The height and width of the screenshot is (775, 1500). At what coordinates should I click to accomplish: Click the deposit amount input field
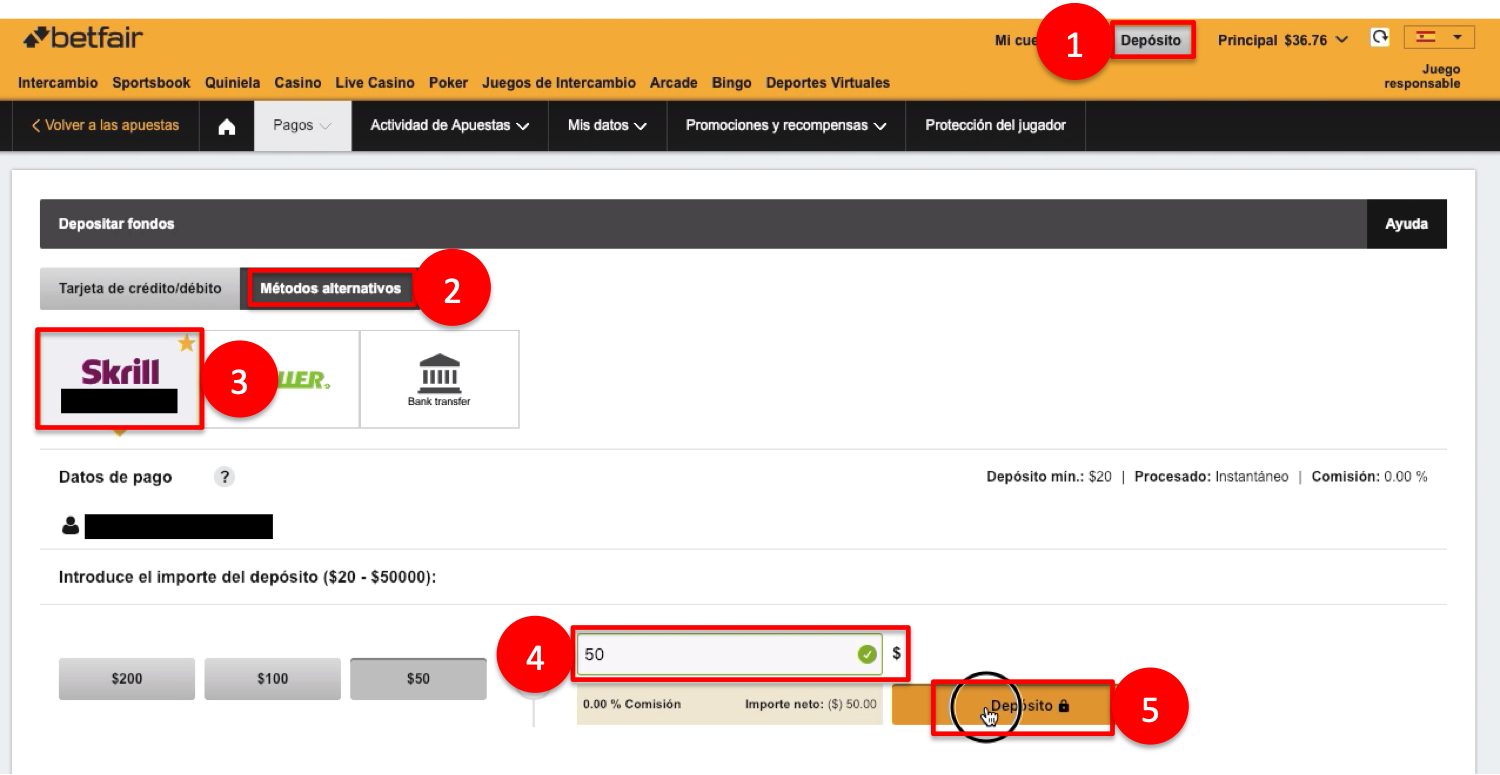tap(730, 655)
